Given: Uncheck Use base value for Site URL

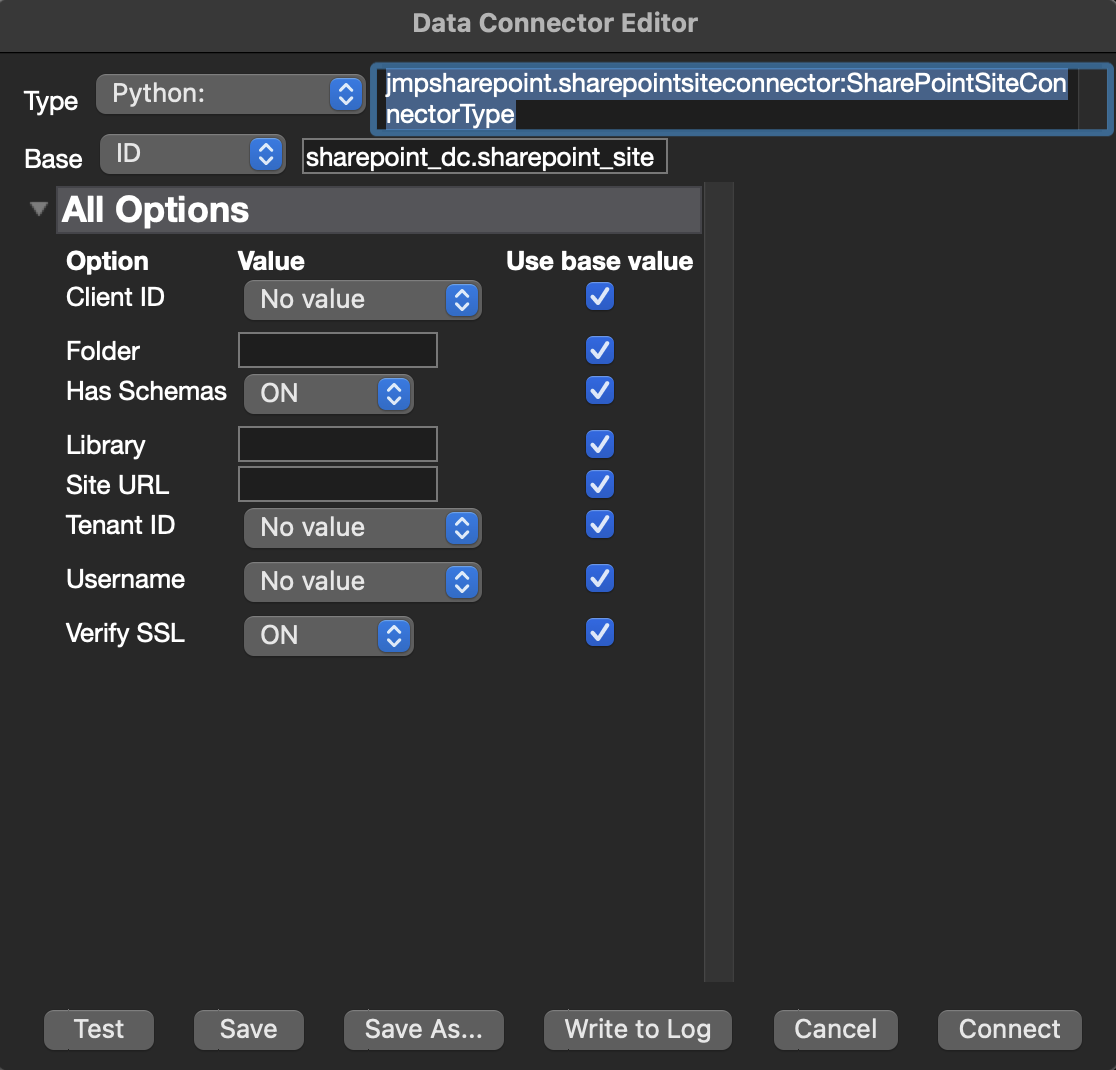Looking at the screenshot, I should (599, 484).
